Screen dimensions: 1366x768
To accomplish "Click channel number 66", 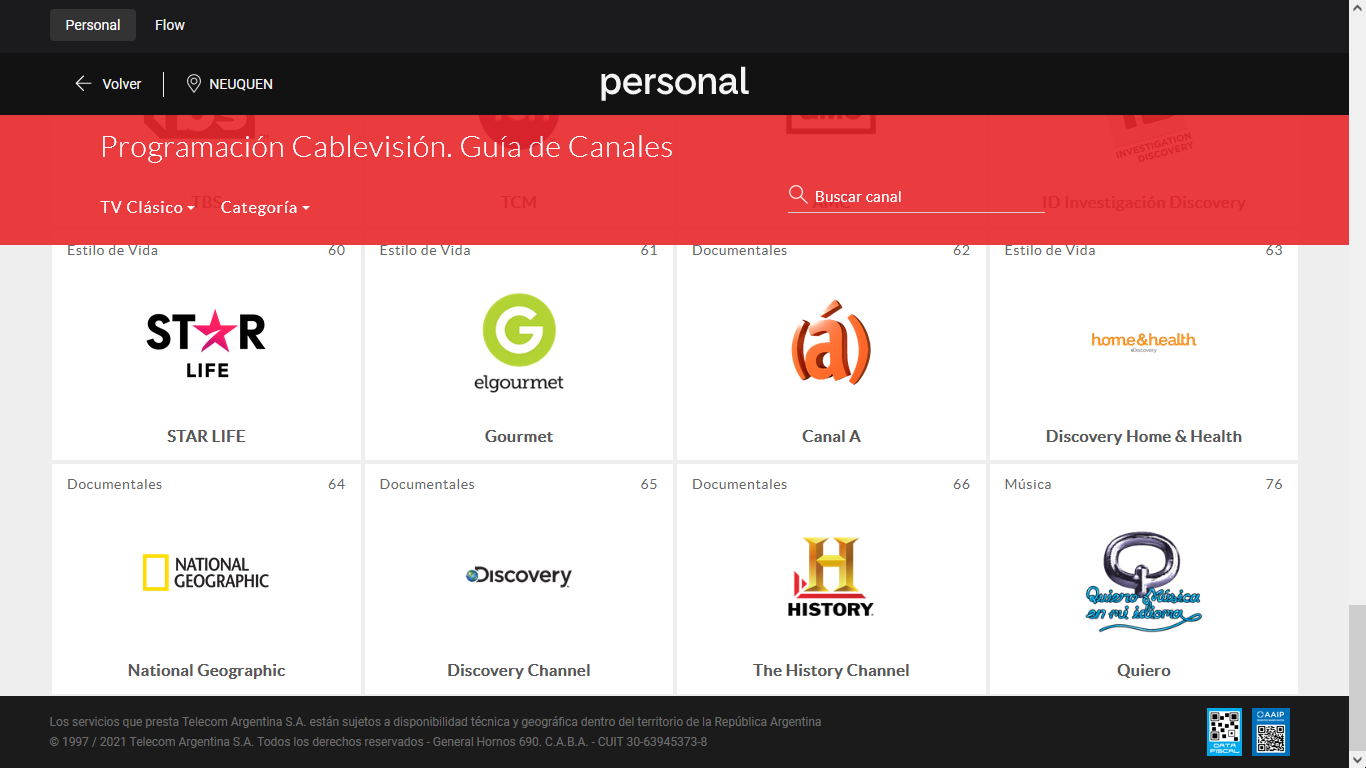I will tap(962, 484).
